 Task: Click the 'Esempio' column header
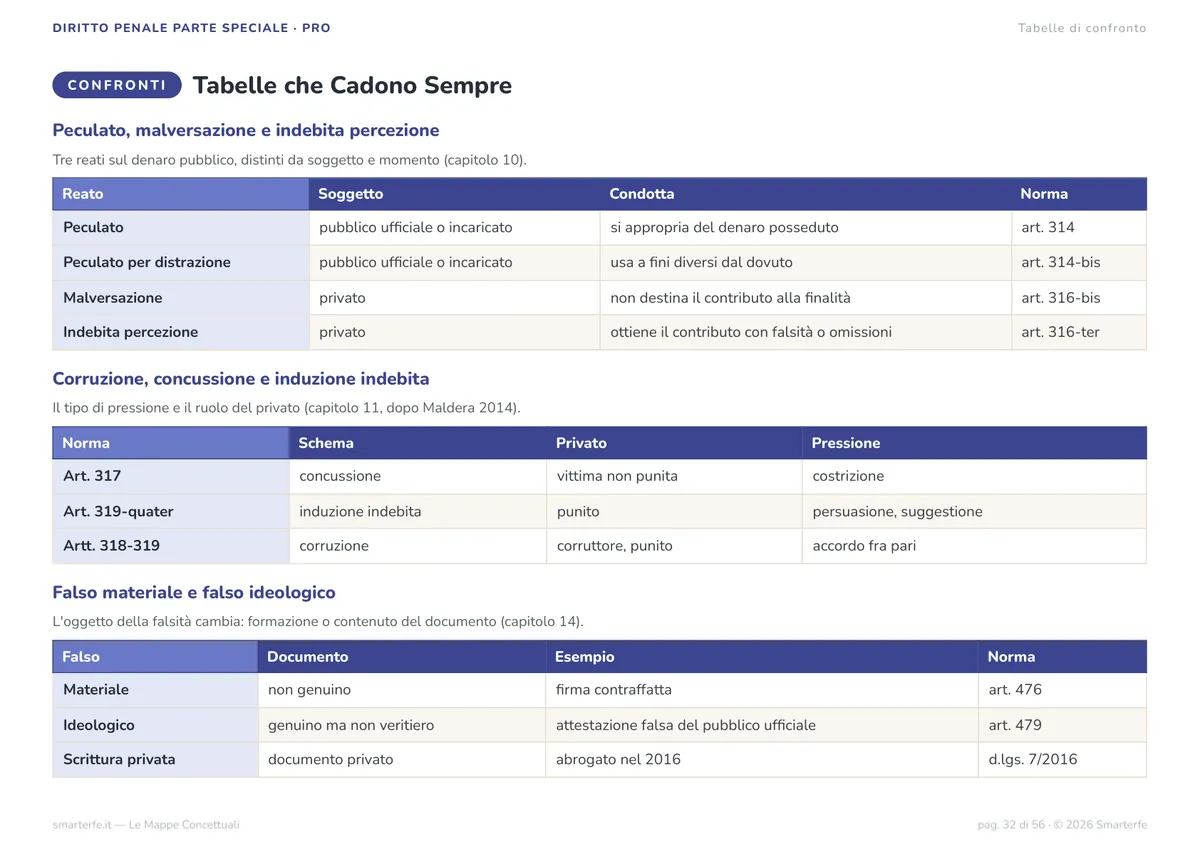point(761,657)
